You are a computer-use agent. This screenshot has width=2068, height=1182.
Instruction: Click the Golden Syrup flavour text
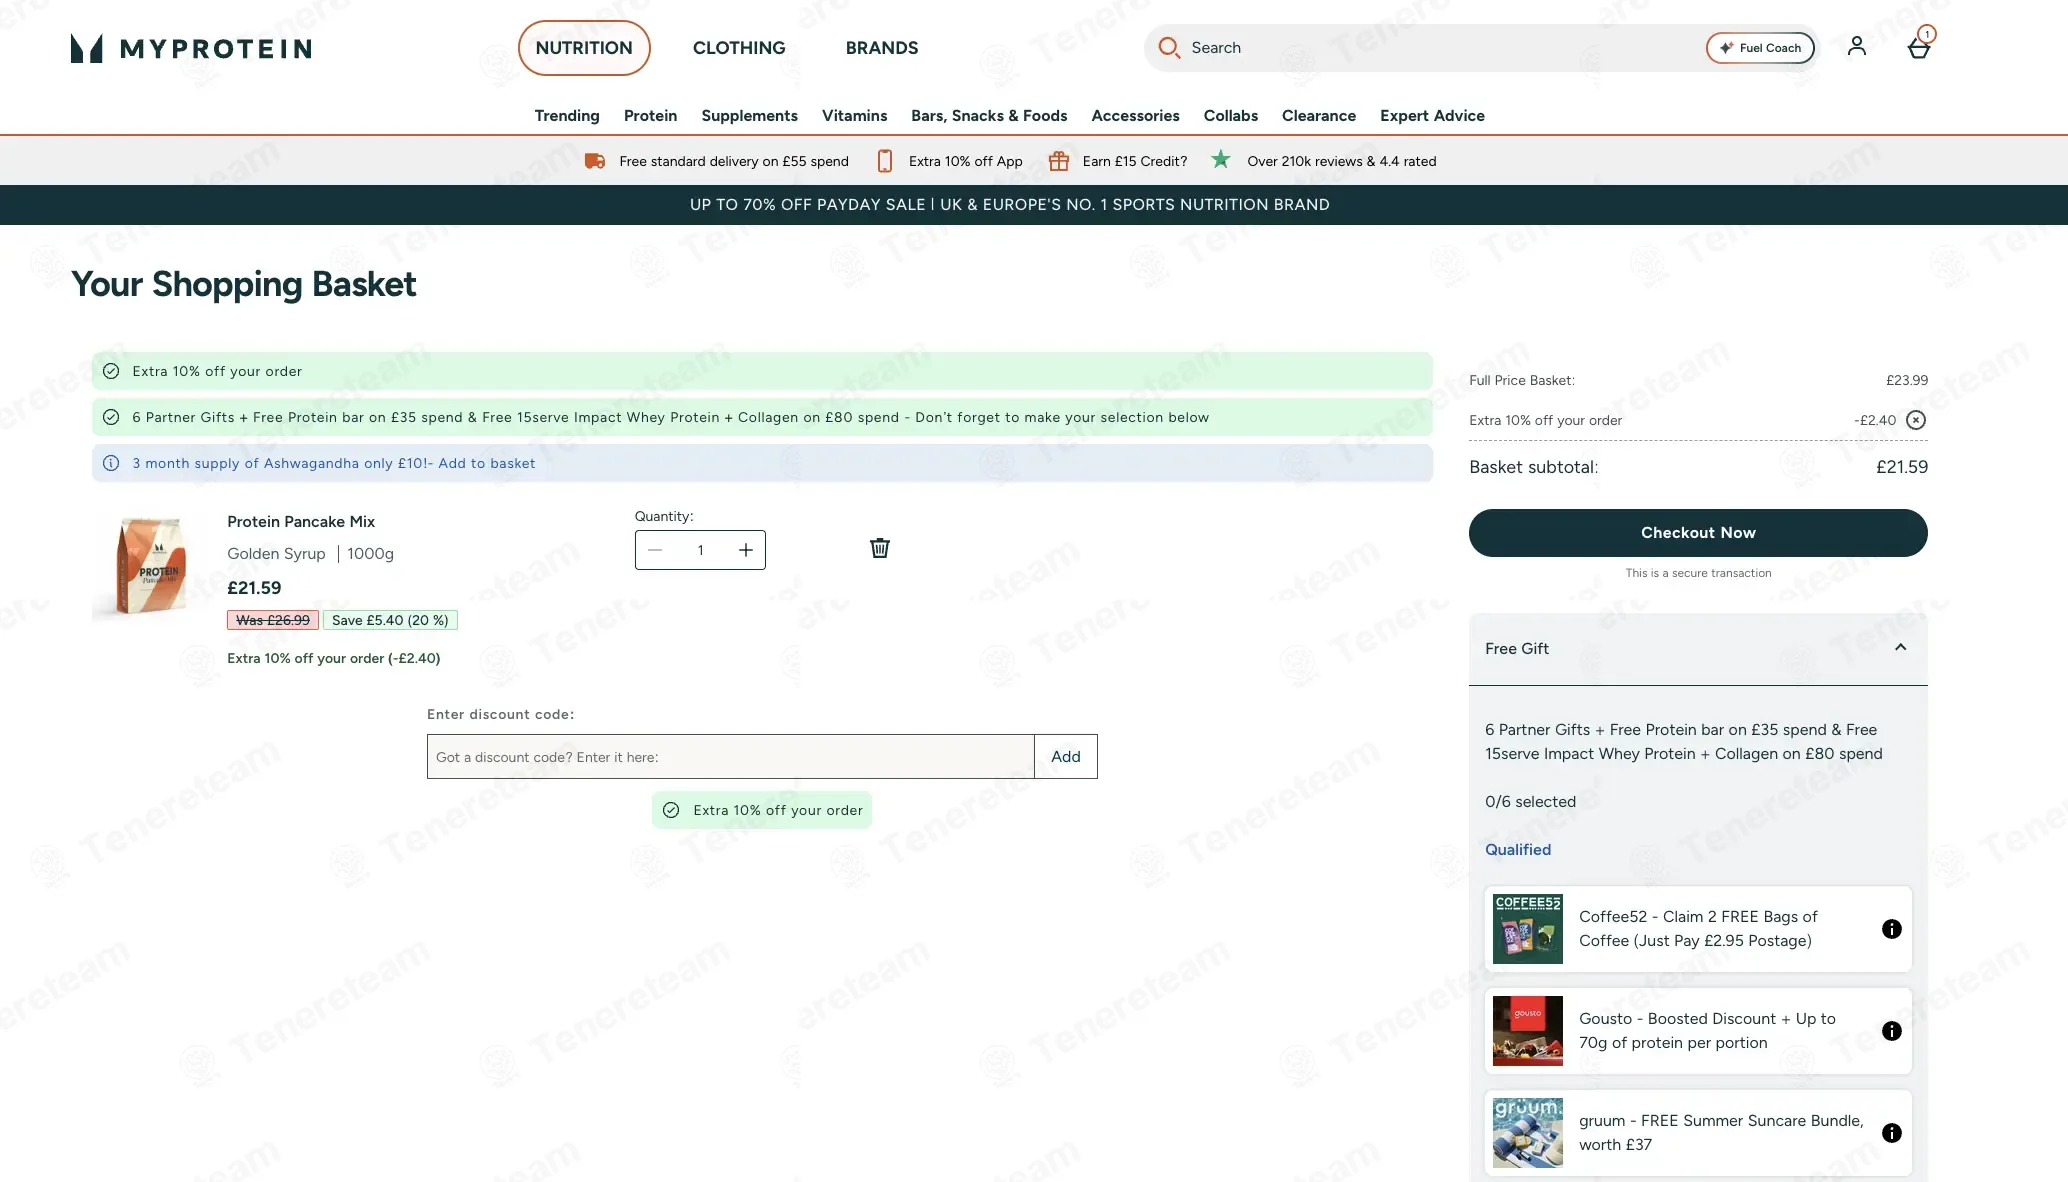[276, 554]
